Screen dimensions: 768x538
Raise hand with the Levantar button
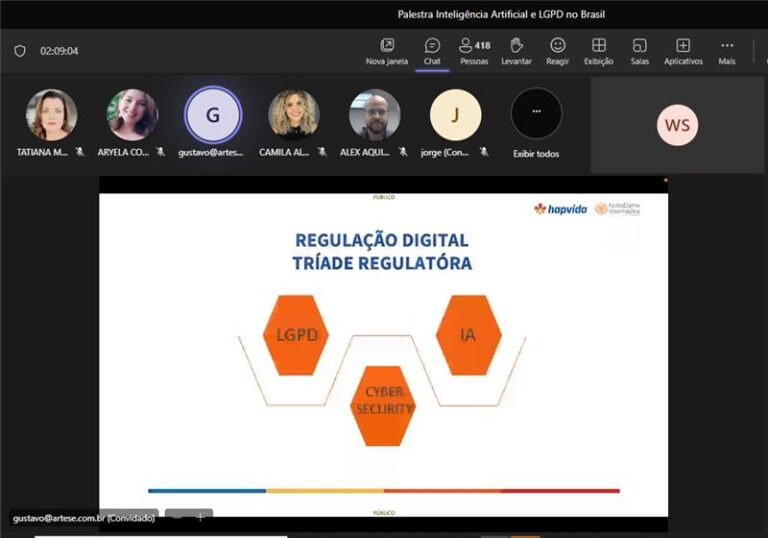(516, 51)
